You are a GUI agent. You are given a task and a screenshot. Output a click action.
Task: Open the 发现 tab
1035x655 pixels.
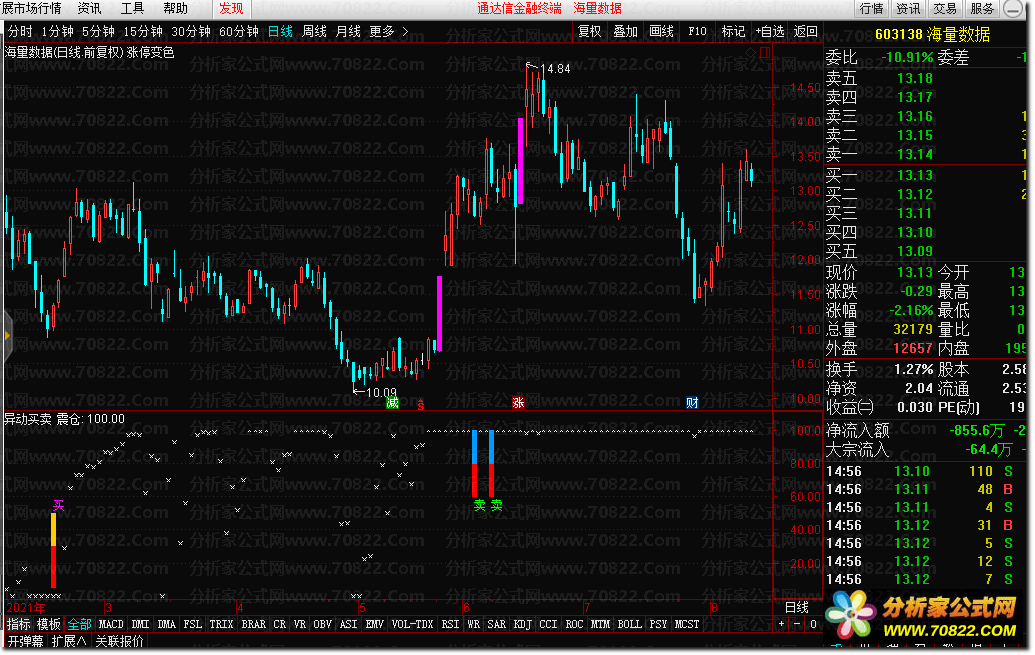pos(231,9)
